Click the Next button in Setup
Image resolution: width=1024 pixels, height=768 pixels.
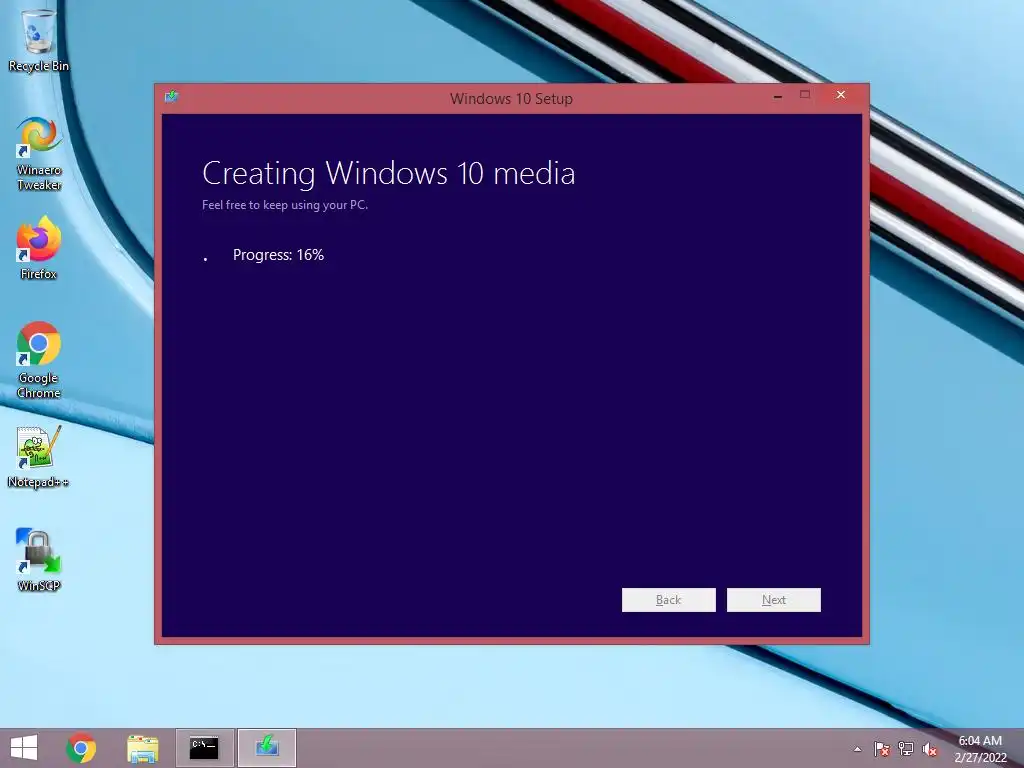click(x=774, y=600)
